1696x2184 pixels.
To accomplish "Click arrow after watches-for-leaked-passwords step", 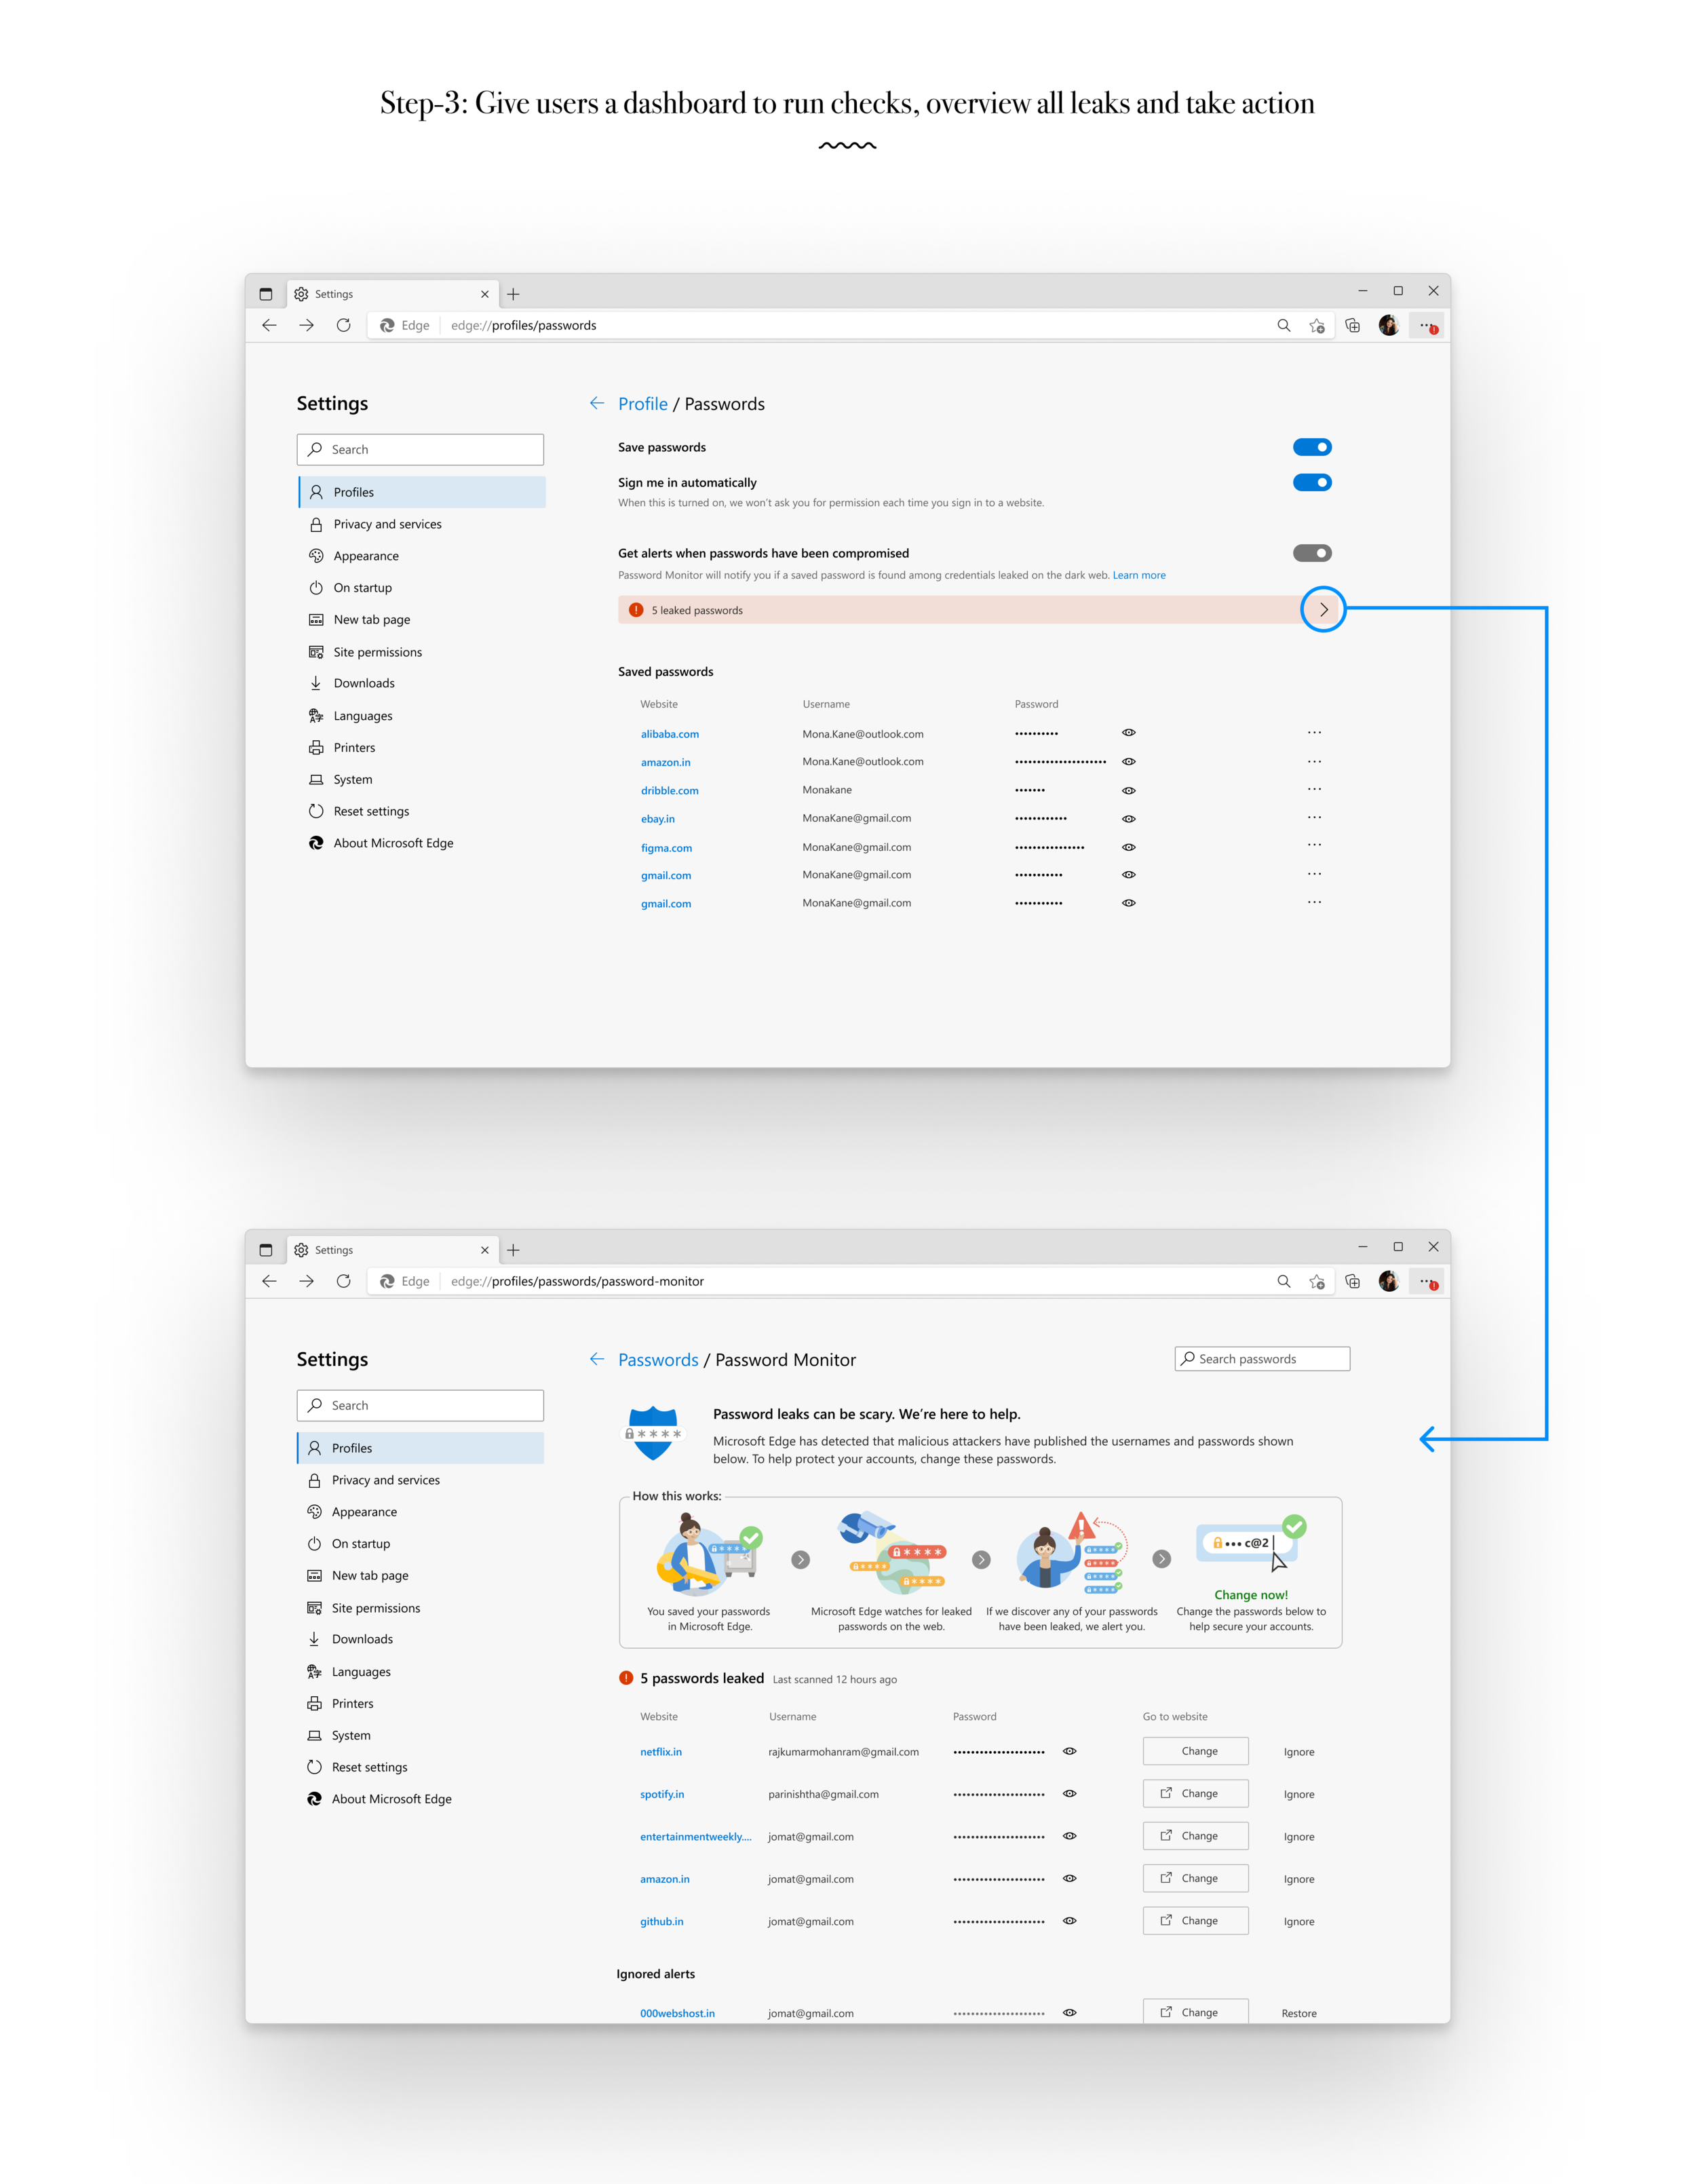I will (x=981, y=1559).
